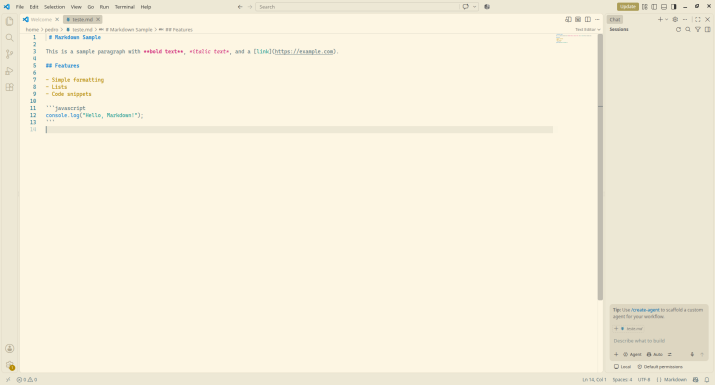
Task: Open the Help menu
Action: point(146,7)
